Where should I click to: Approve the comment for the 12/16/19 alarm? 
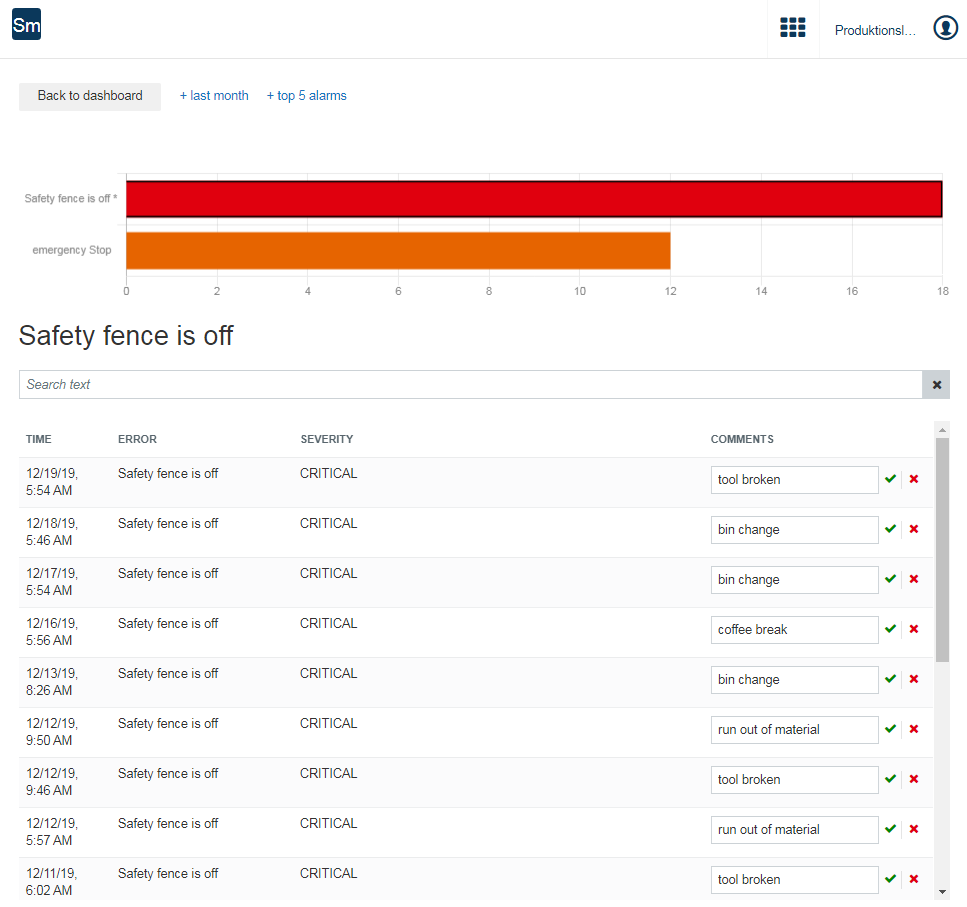coord(891,629)
